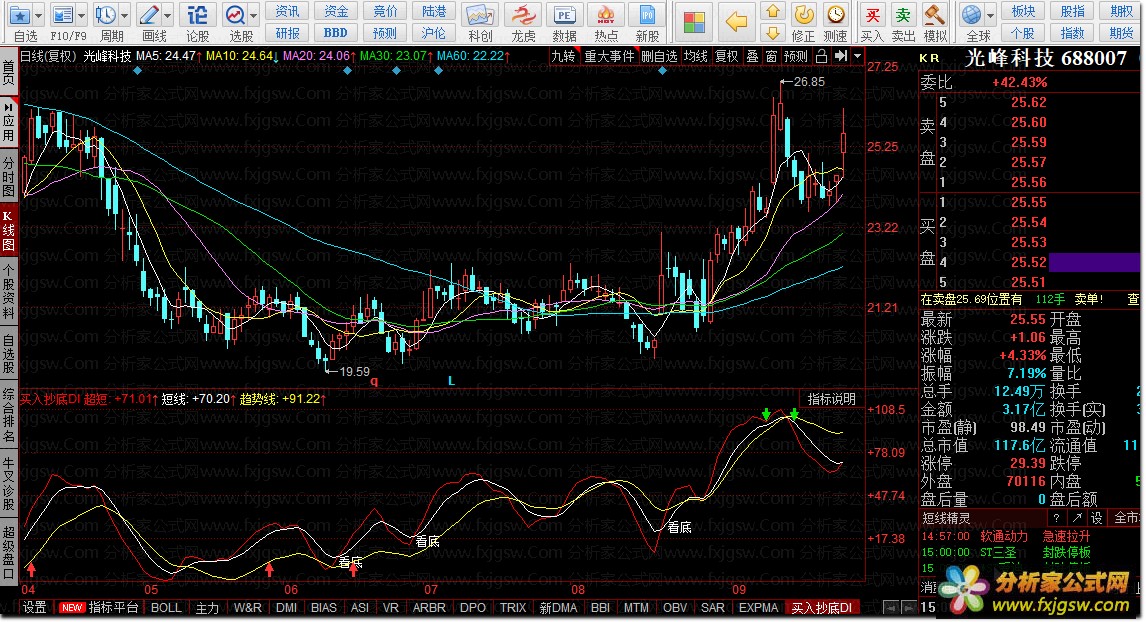Open the 数据 PE icon
Image resolution: width=1146 pixels, height=622 pixels.
click(x=563, y=15)
